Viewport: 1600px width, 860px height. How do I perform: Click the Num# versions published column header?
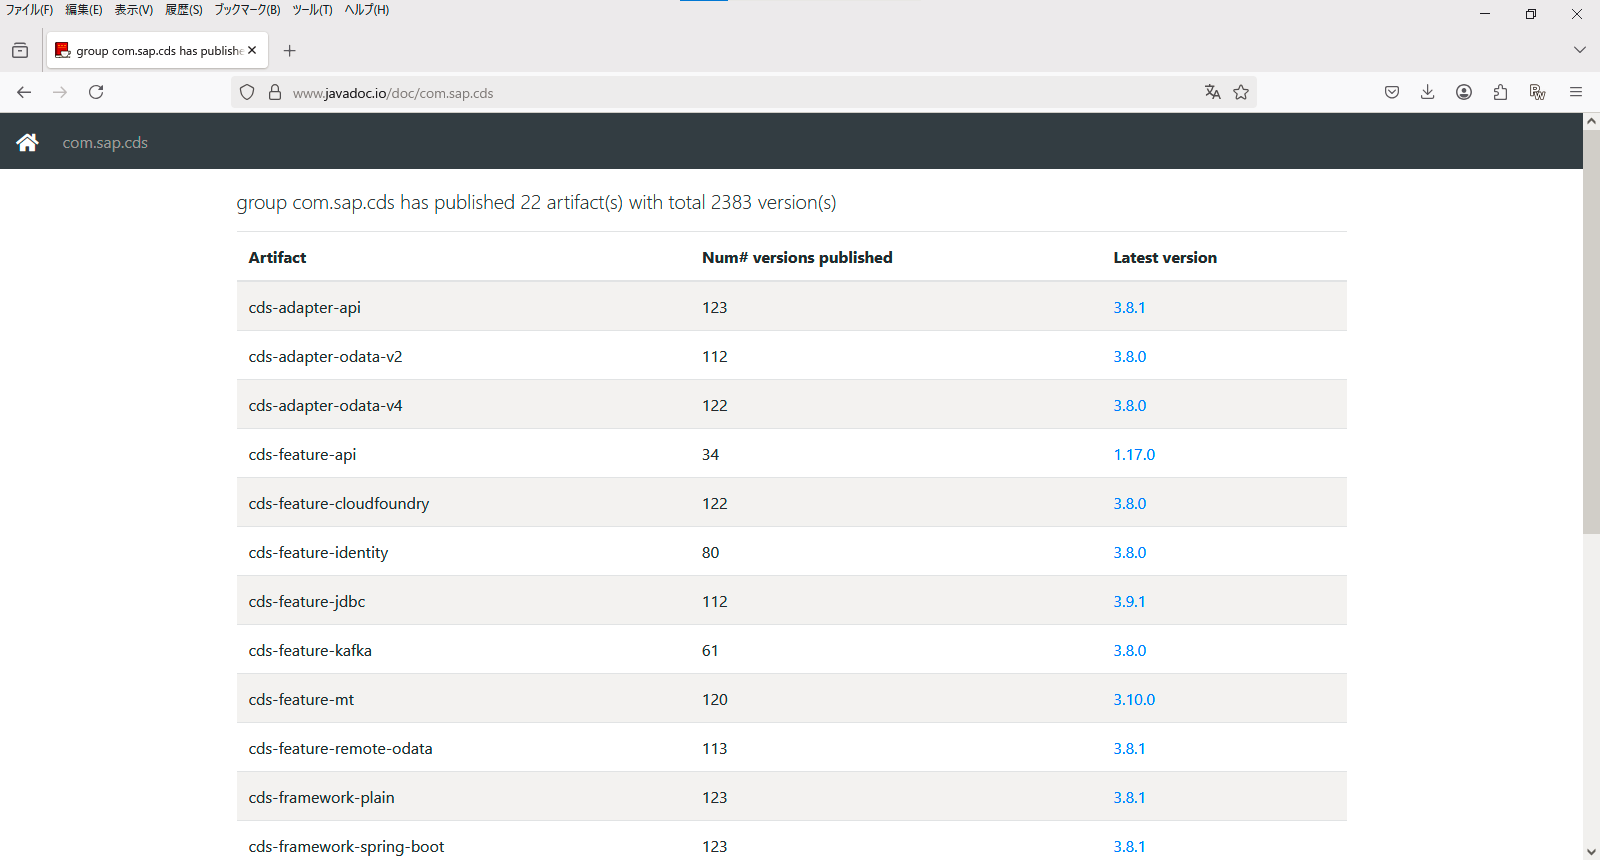(x=797, y=257)
